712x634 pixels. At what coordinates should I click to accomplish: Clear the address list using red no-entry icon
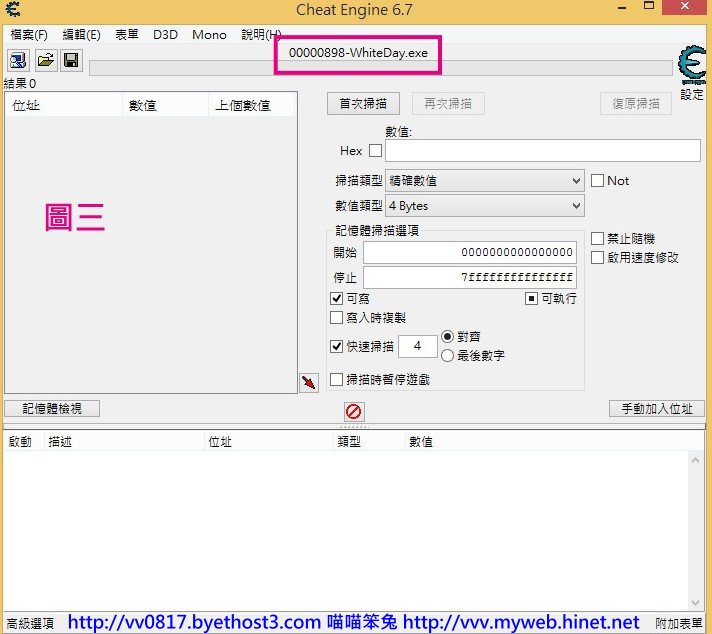[353, 411]
